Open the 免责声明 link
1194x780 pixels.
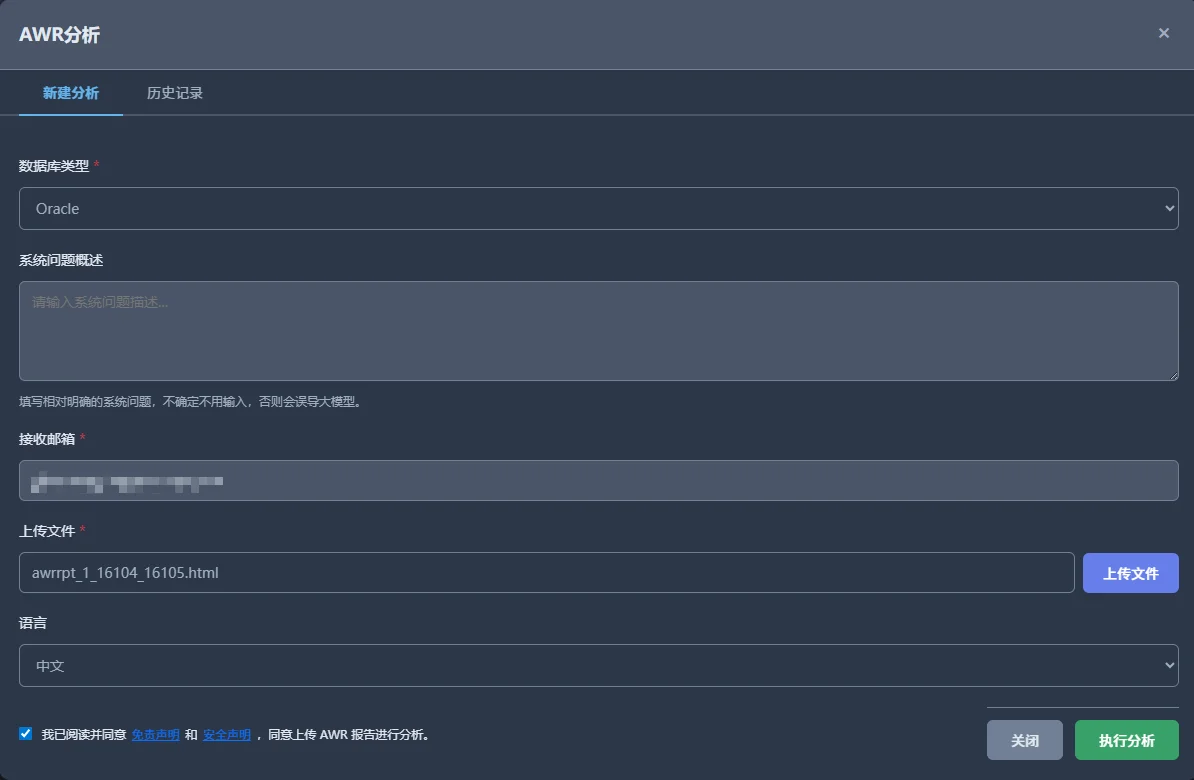pyautogui.click(x=155, y=735)
